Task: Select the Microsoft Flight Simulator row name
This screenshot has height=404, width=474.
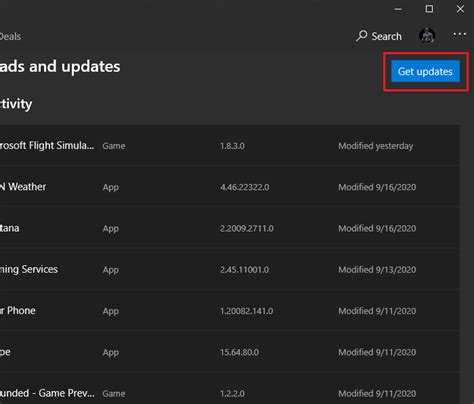Action: 47,146
